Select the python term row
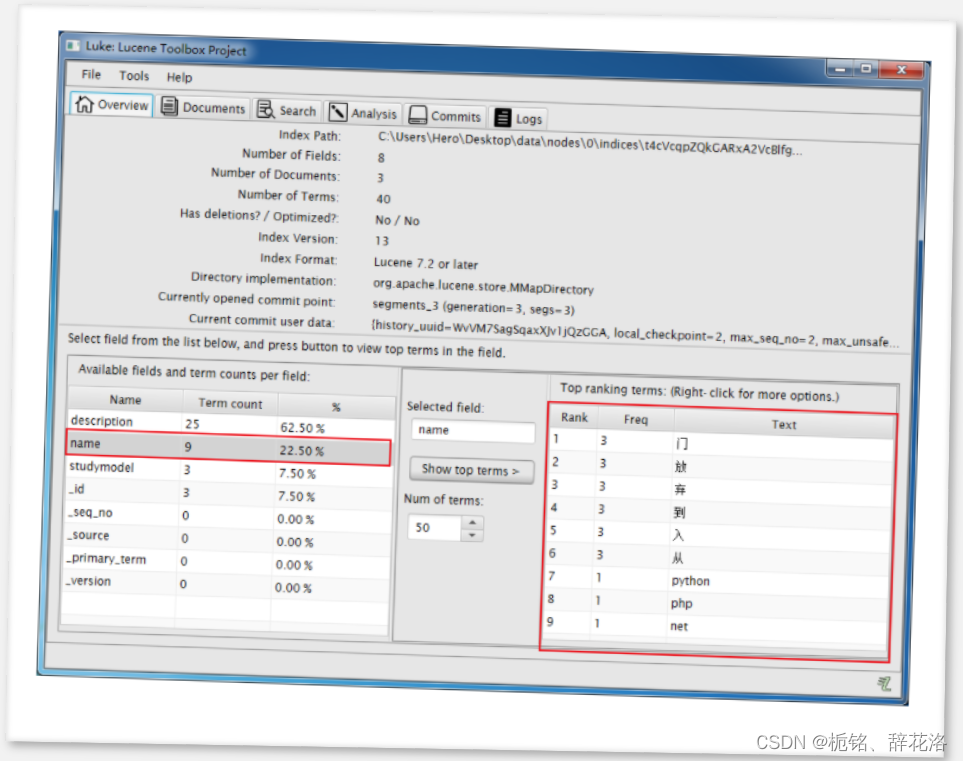The width and height of the screenshot is (963, 761). 719,579
